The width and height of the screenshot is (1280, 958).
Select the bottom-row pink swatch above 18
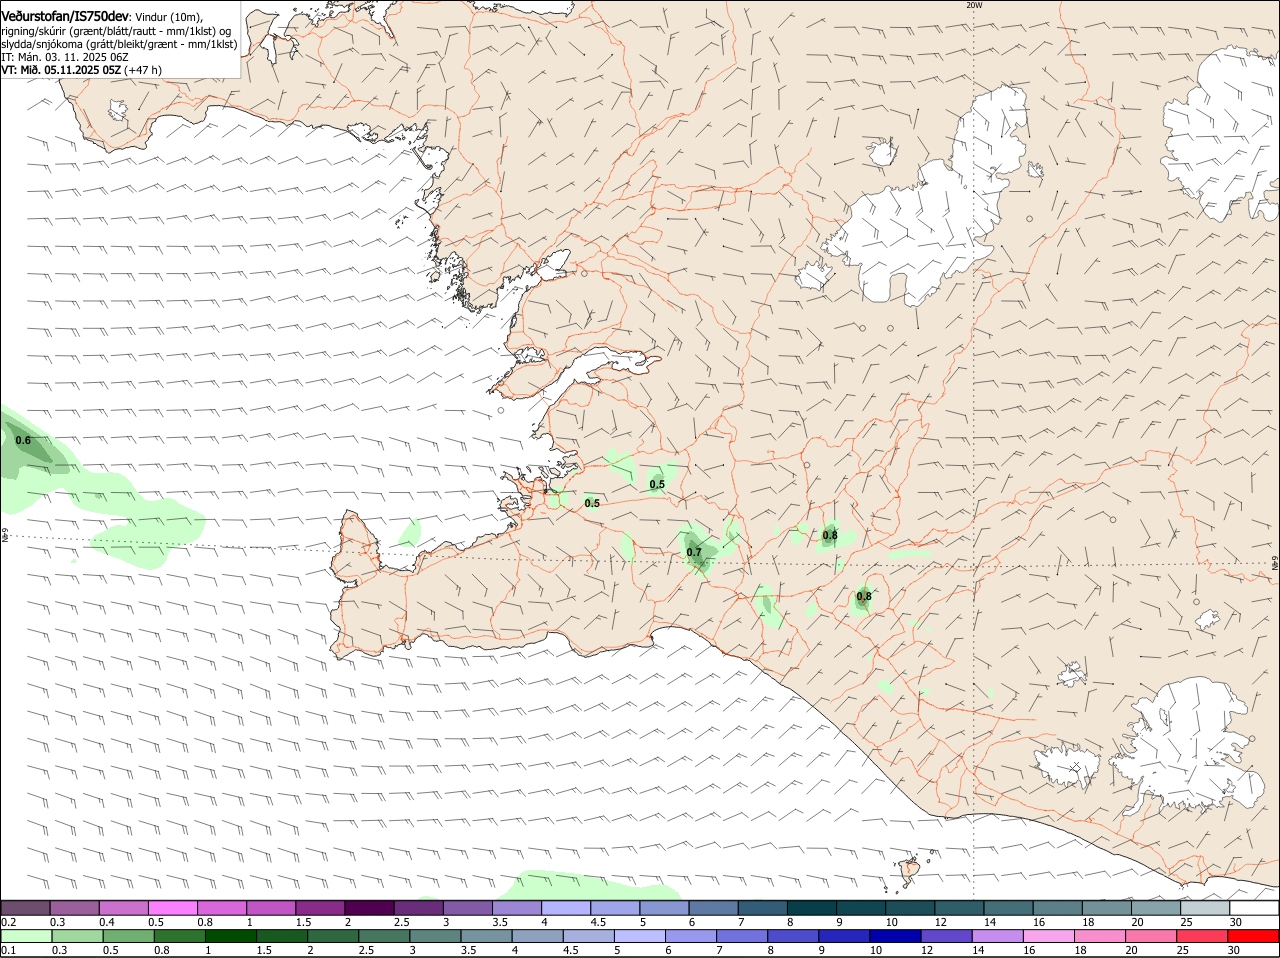coord(1100,936)
